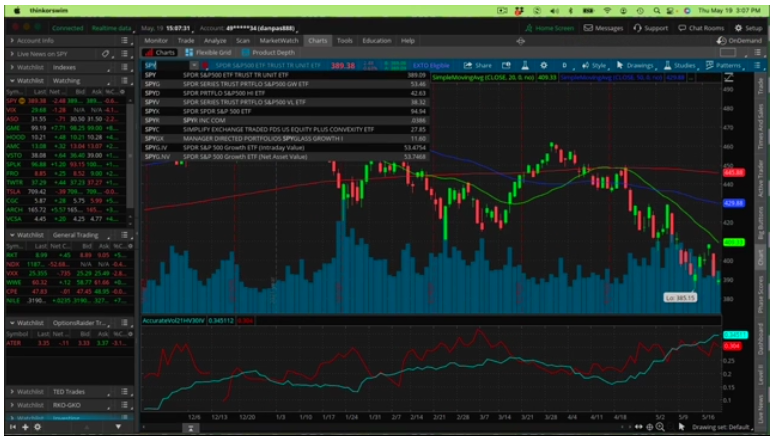
Task: Click link icon in Live News panel
Action: tap(105, 54)
